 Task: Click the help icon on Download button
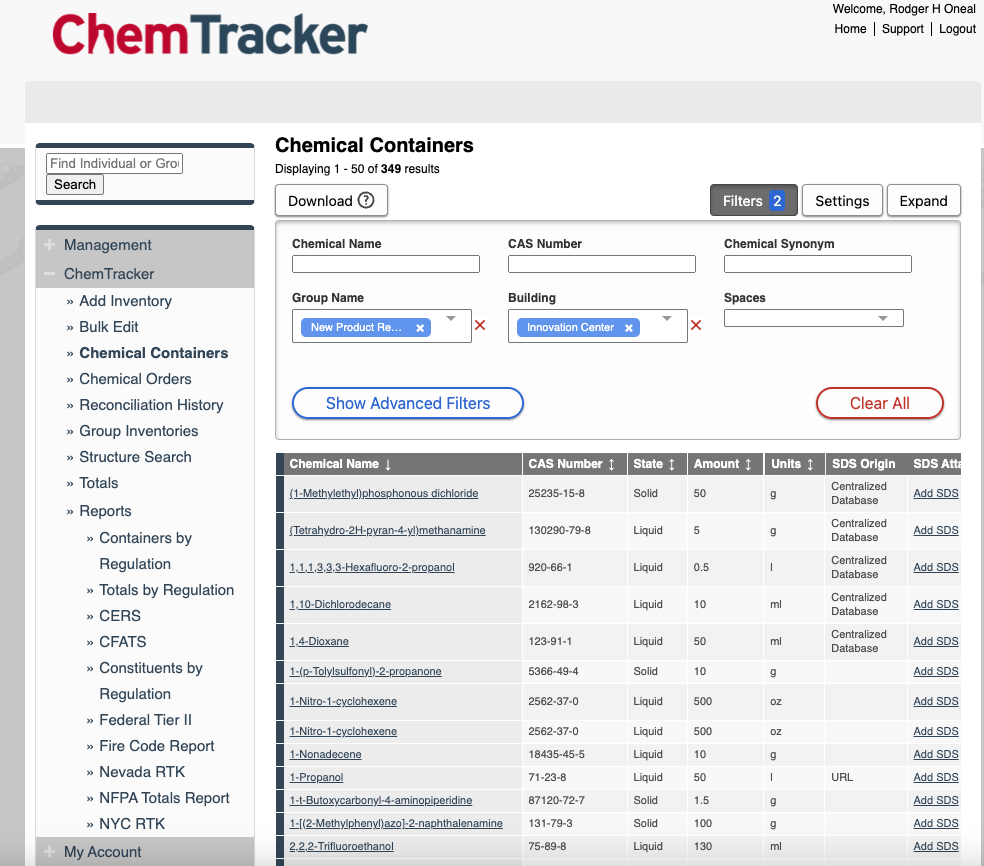click(x=366, y=200)
